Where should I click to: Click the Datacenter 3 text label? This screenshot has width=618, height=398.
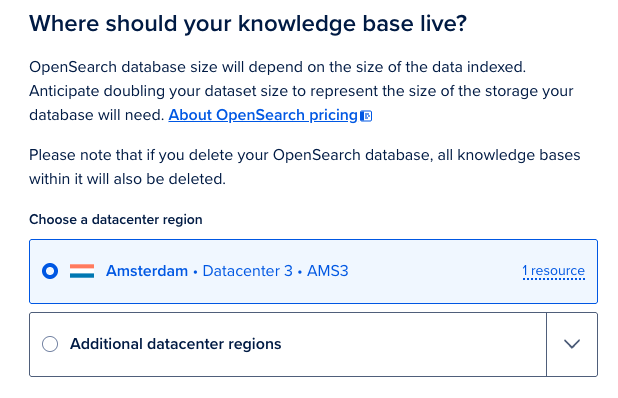(x=248, y=271)
